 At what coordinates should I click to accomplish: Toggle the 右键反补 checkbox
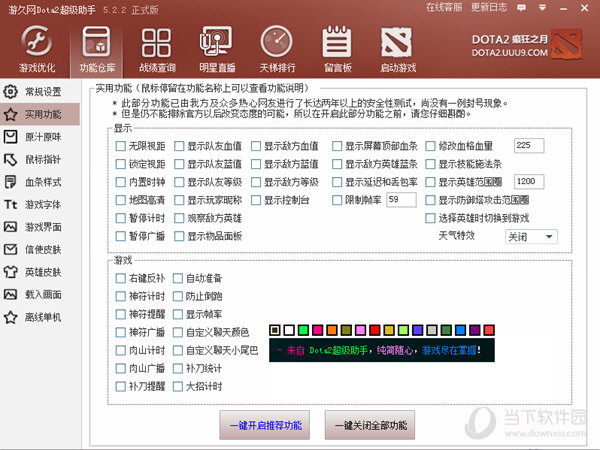pos(121,278)
